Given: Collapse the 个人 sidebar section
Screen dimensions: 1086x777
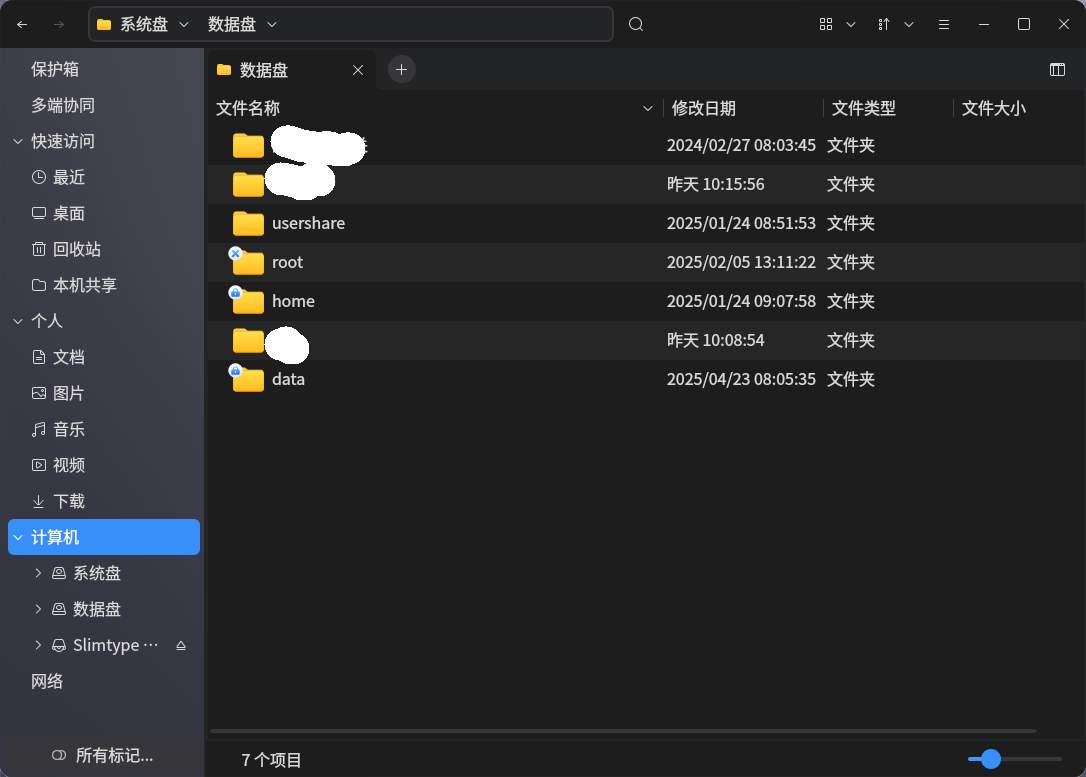Looking at the screenshot, I should (18, 321).
